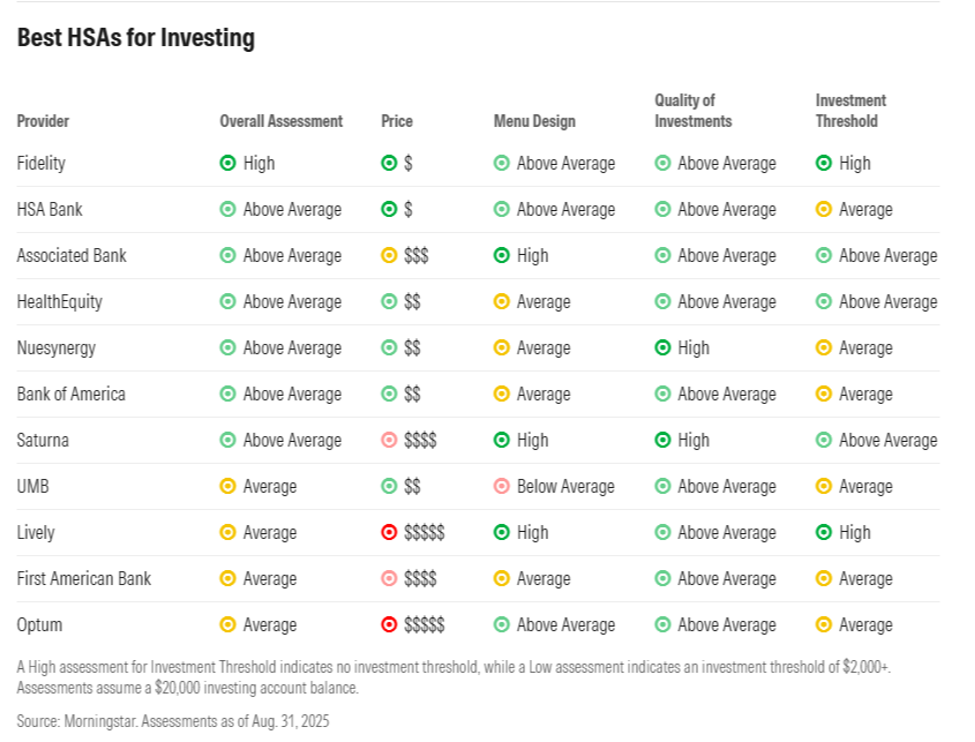The width and height of the screenshot is (975, 742).
Task: Click Lively's red Price rating icon
Action: pos(389,532)
